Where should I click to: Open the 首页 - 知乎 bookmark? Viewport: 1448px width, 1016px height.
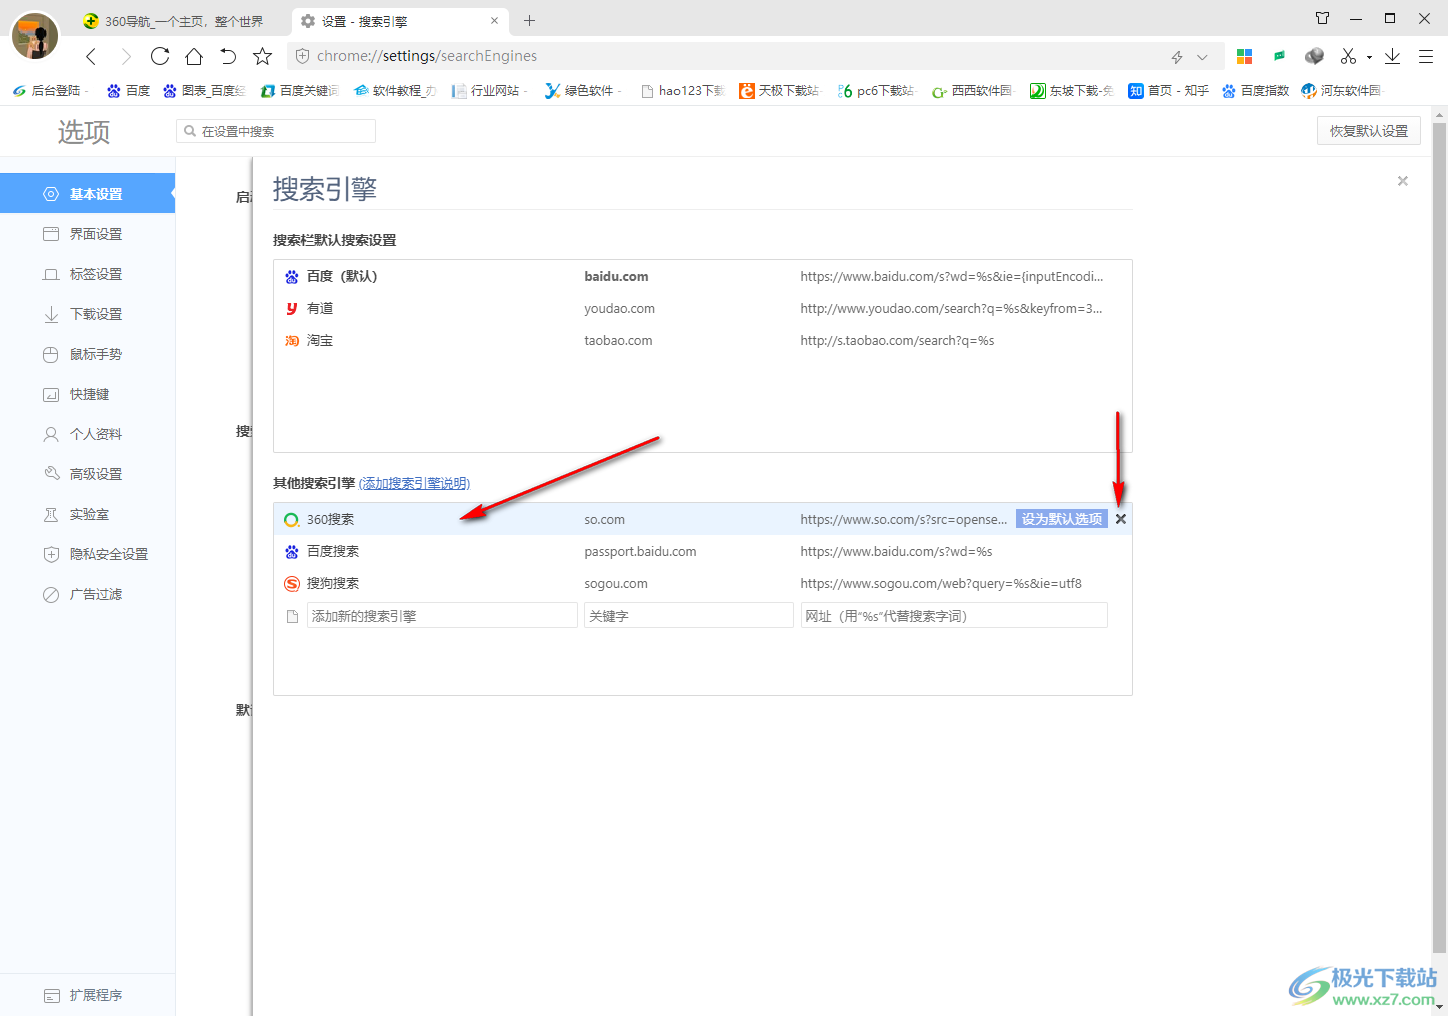click(1168, 90)
